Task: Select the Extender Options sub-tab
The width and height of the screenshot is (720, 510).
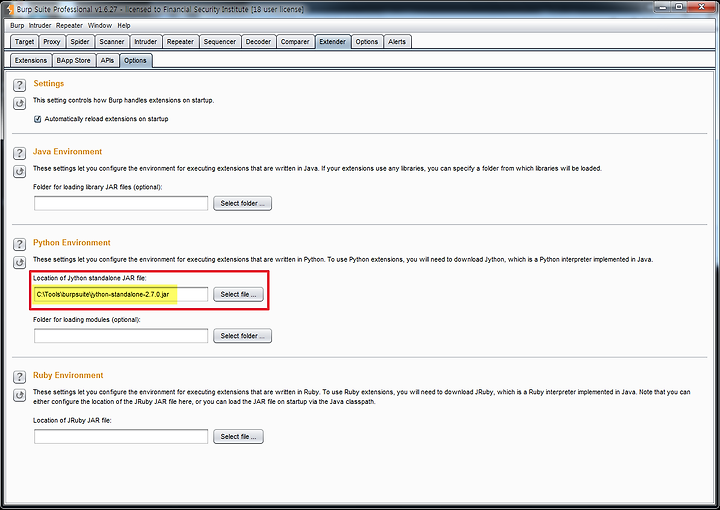Action: click(135, 60)
